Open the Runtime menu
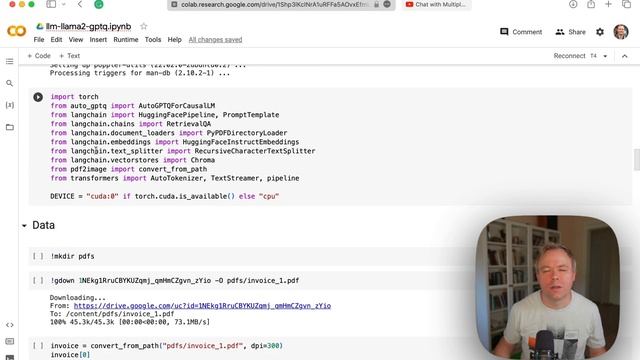The image size is (640, 360). tap(126, 40)
